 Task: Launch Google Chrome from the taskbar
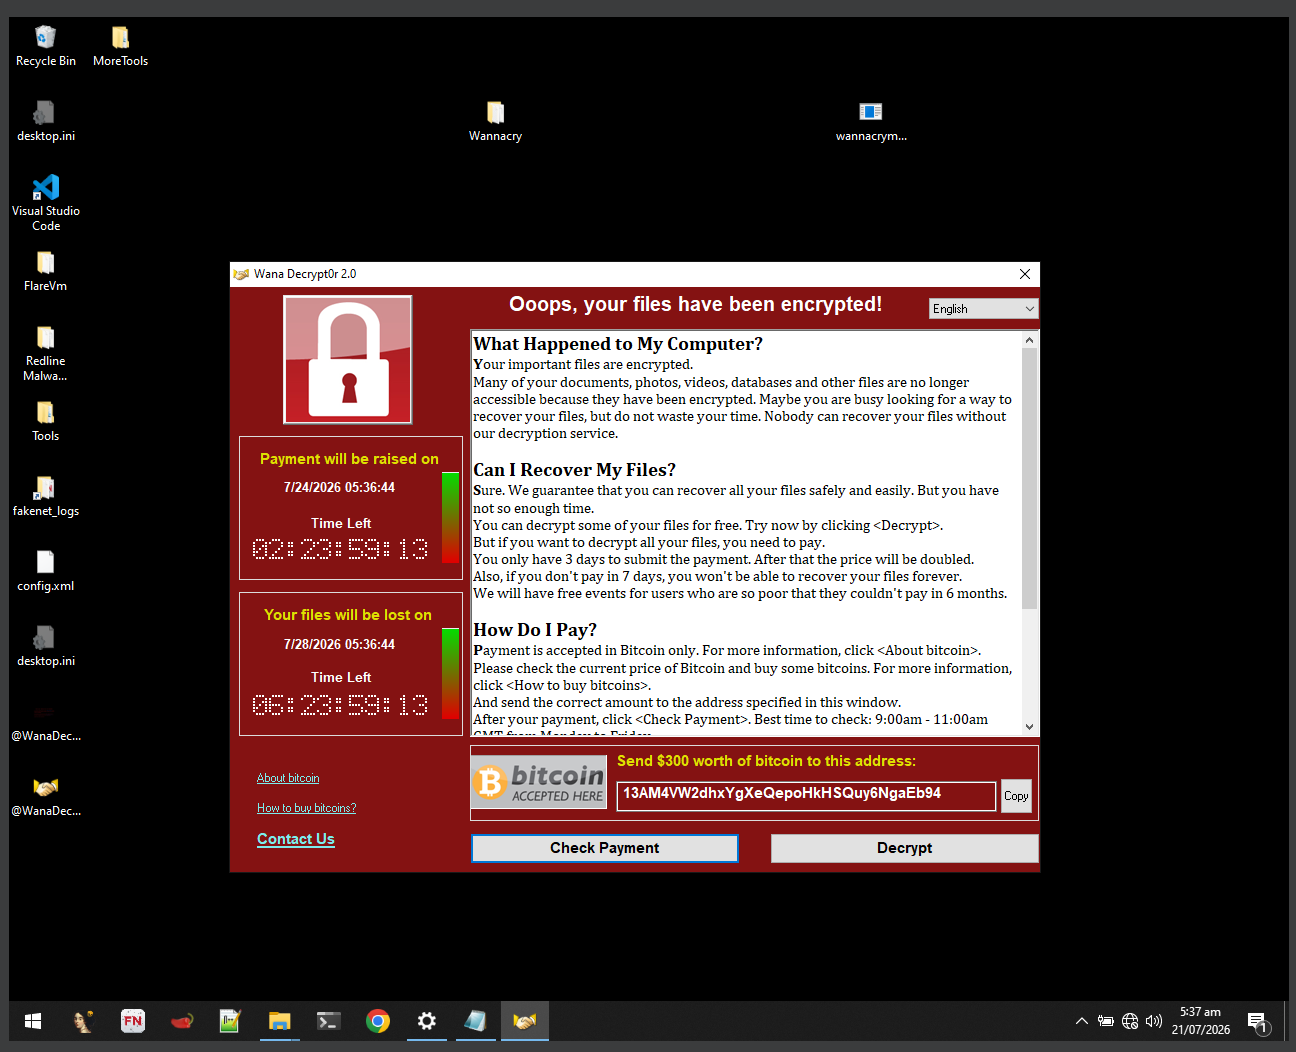pyautogui.click(x=378, y=1021)
